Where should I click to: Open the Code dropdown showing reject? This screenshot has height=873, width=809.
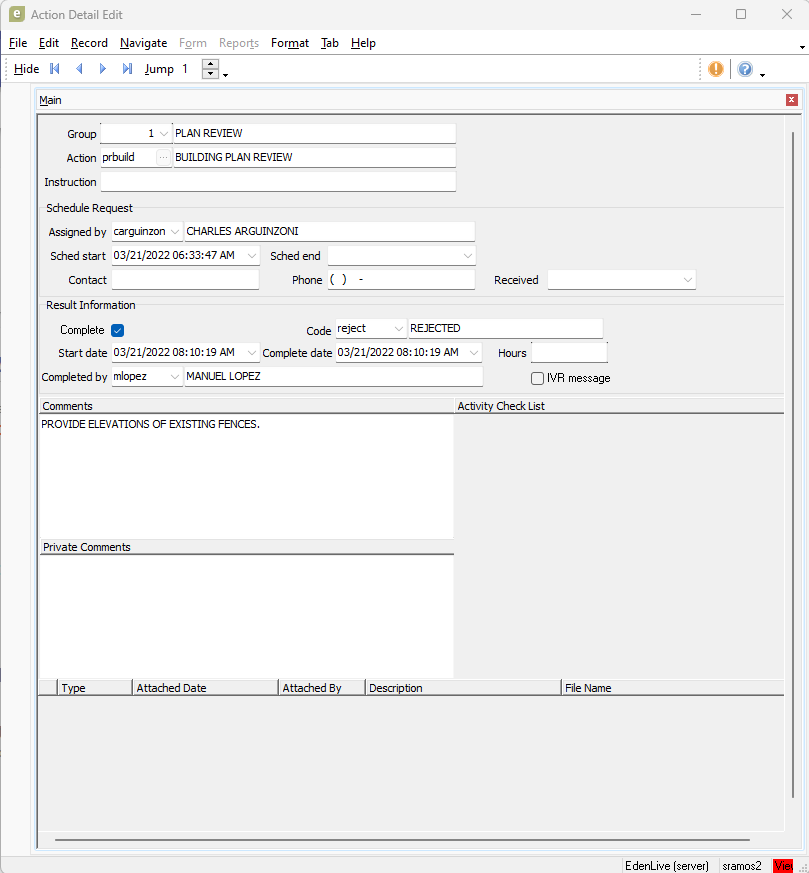399,328
